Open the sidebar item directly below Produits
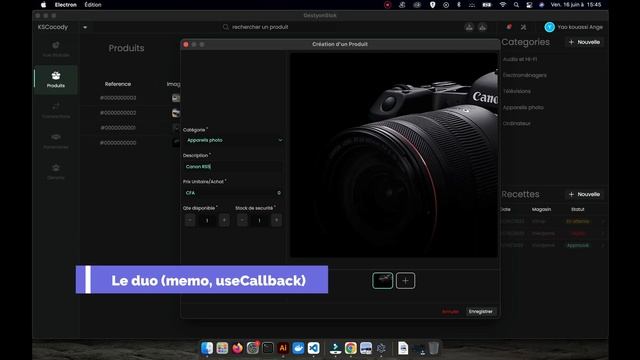Screen dimensions: 640x360 (x=56, y=111)
